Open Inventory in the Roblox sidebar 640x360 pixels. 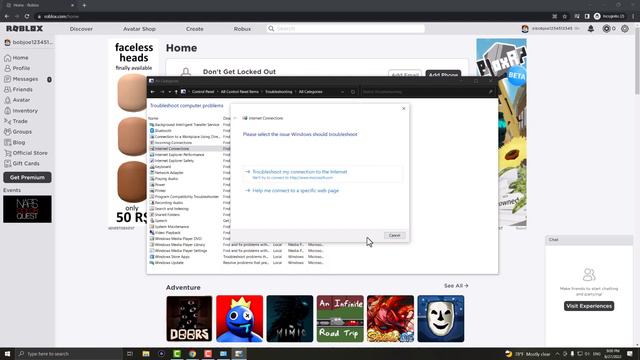point(21,111)
